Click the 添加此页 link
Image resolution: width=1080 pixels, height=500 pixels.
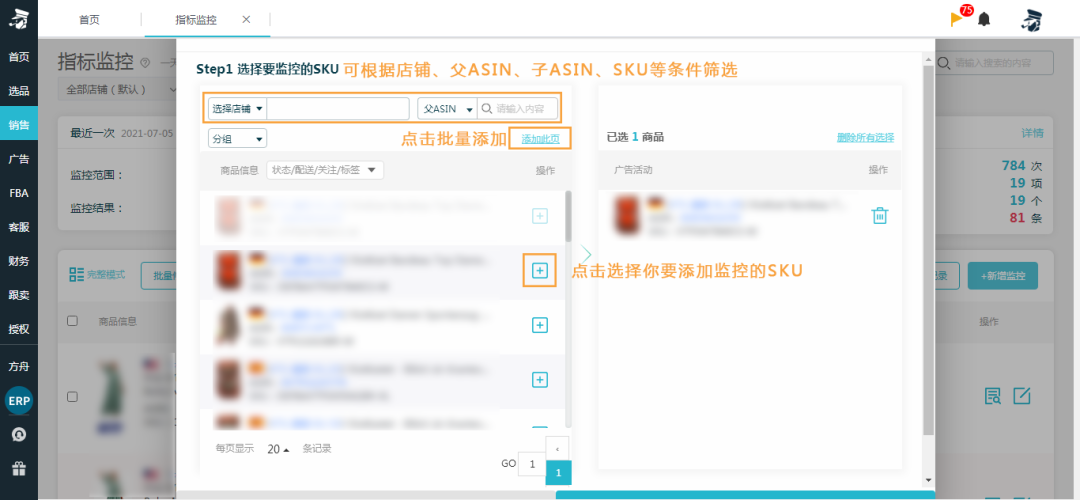point(540,139)
